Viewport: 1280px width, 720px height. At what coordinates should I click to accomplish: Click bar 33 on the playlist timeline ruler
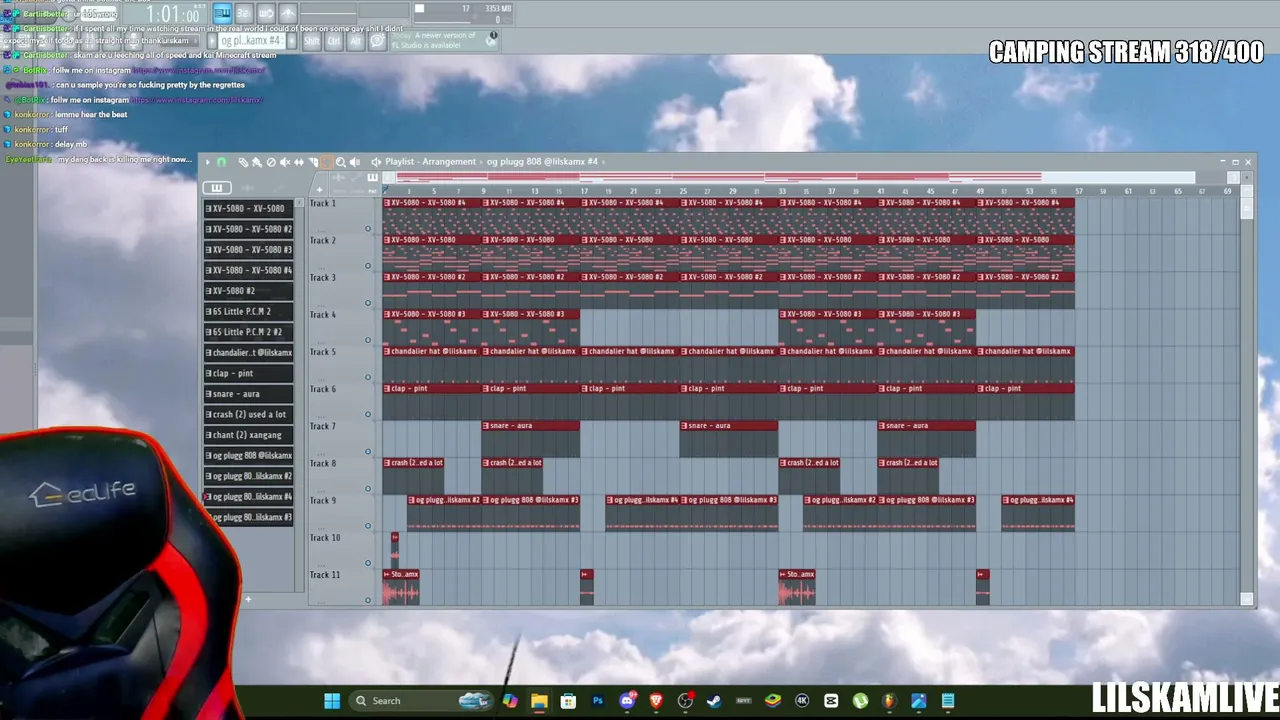(782, 191)
